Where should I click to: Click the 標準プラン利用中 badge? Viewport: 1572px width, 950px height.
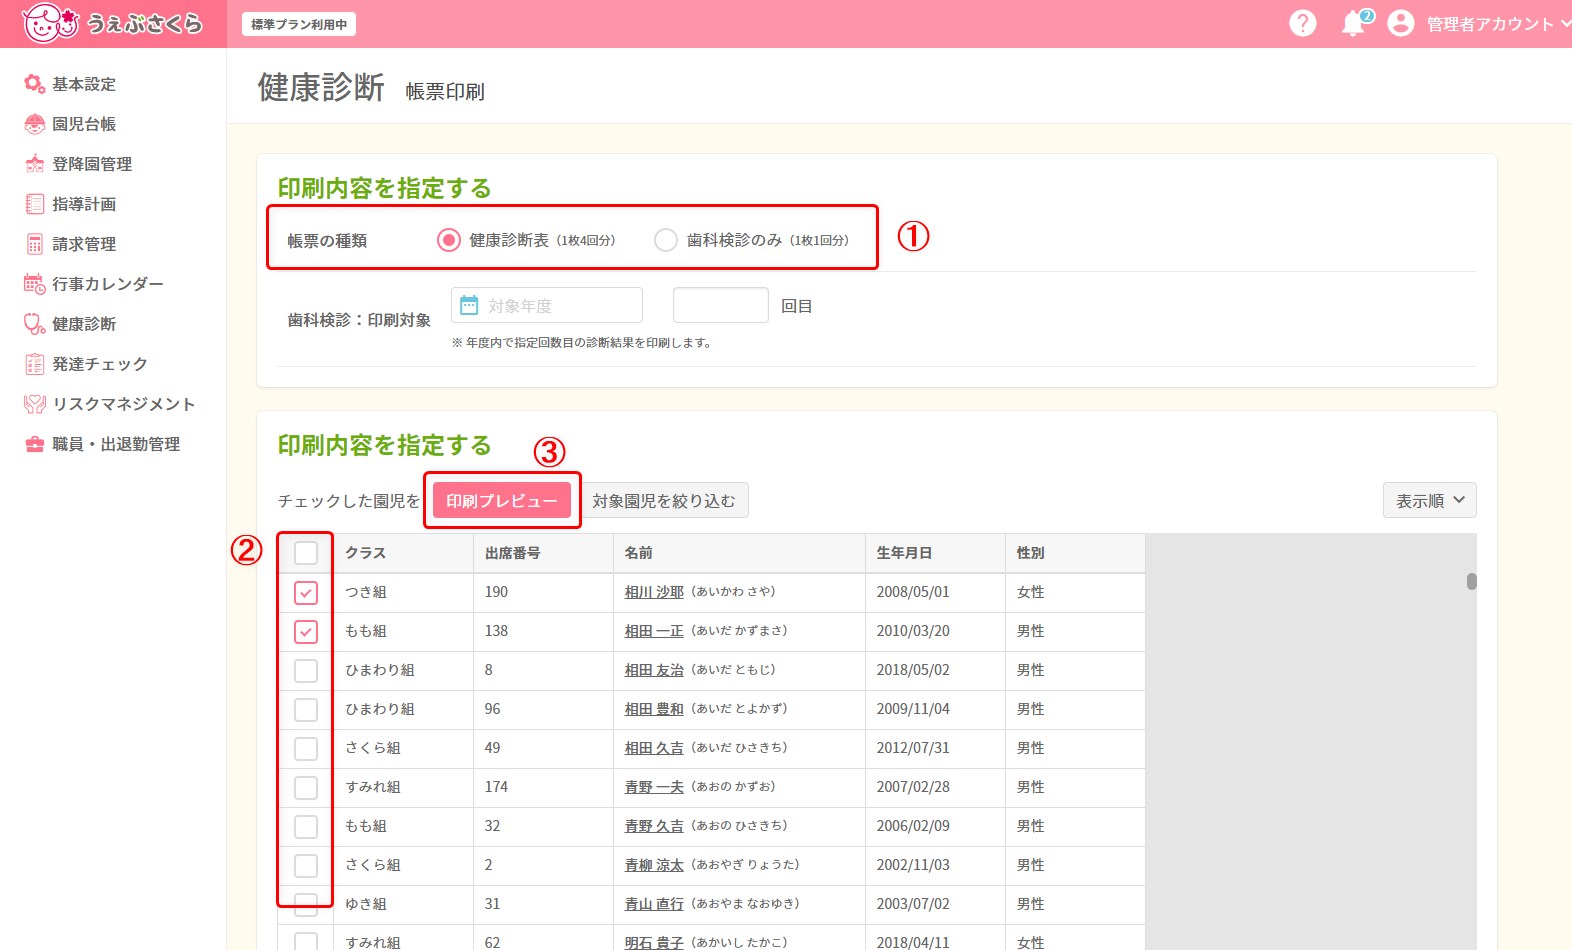pos(299,24)
